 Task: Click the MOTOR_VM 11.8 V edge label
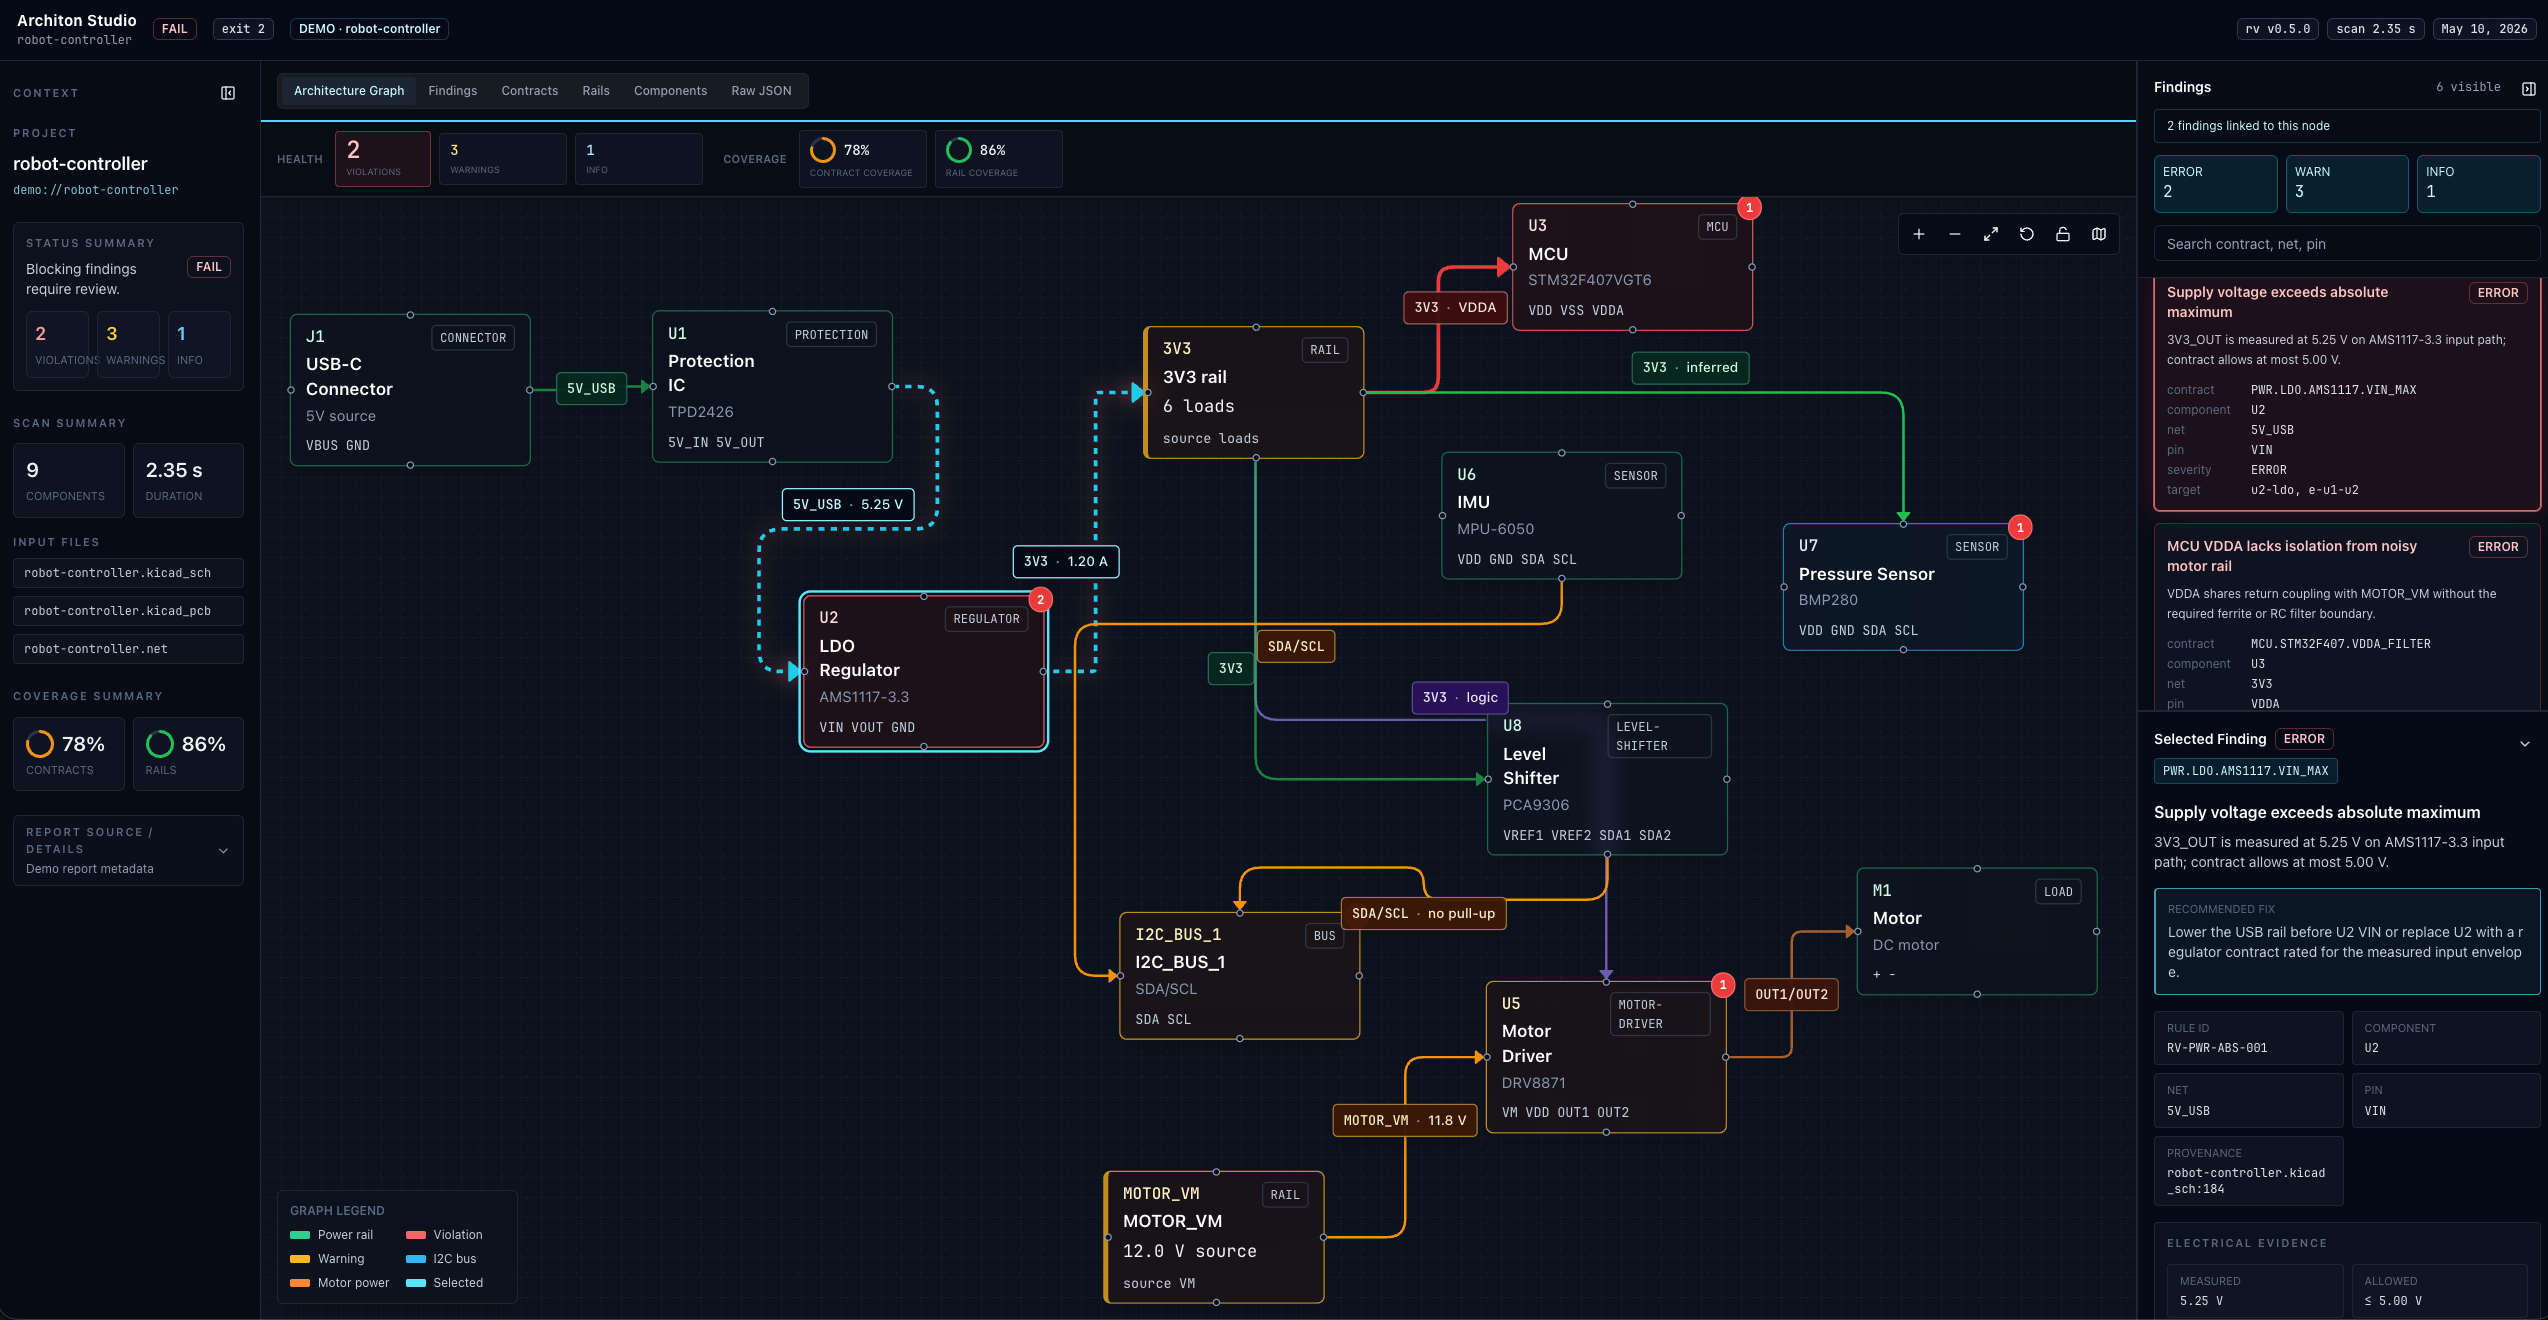pyautogui.click(x=1404, y=1121)
